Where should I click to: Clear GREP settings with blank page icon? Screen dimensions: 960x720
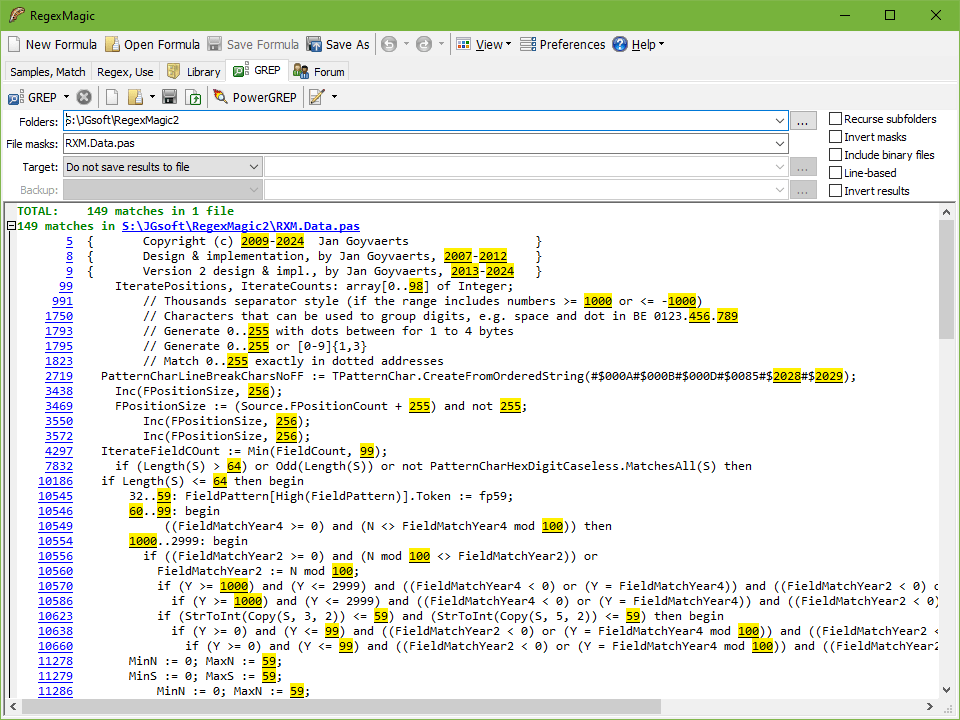[x=112, y=97]
